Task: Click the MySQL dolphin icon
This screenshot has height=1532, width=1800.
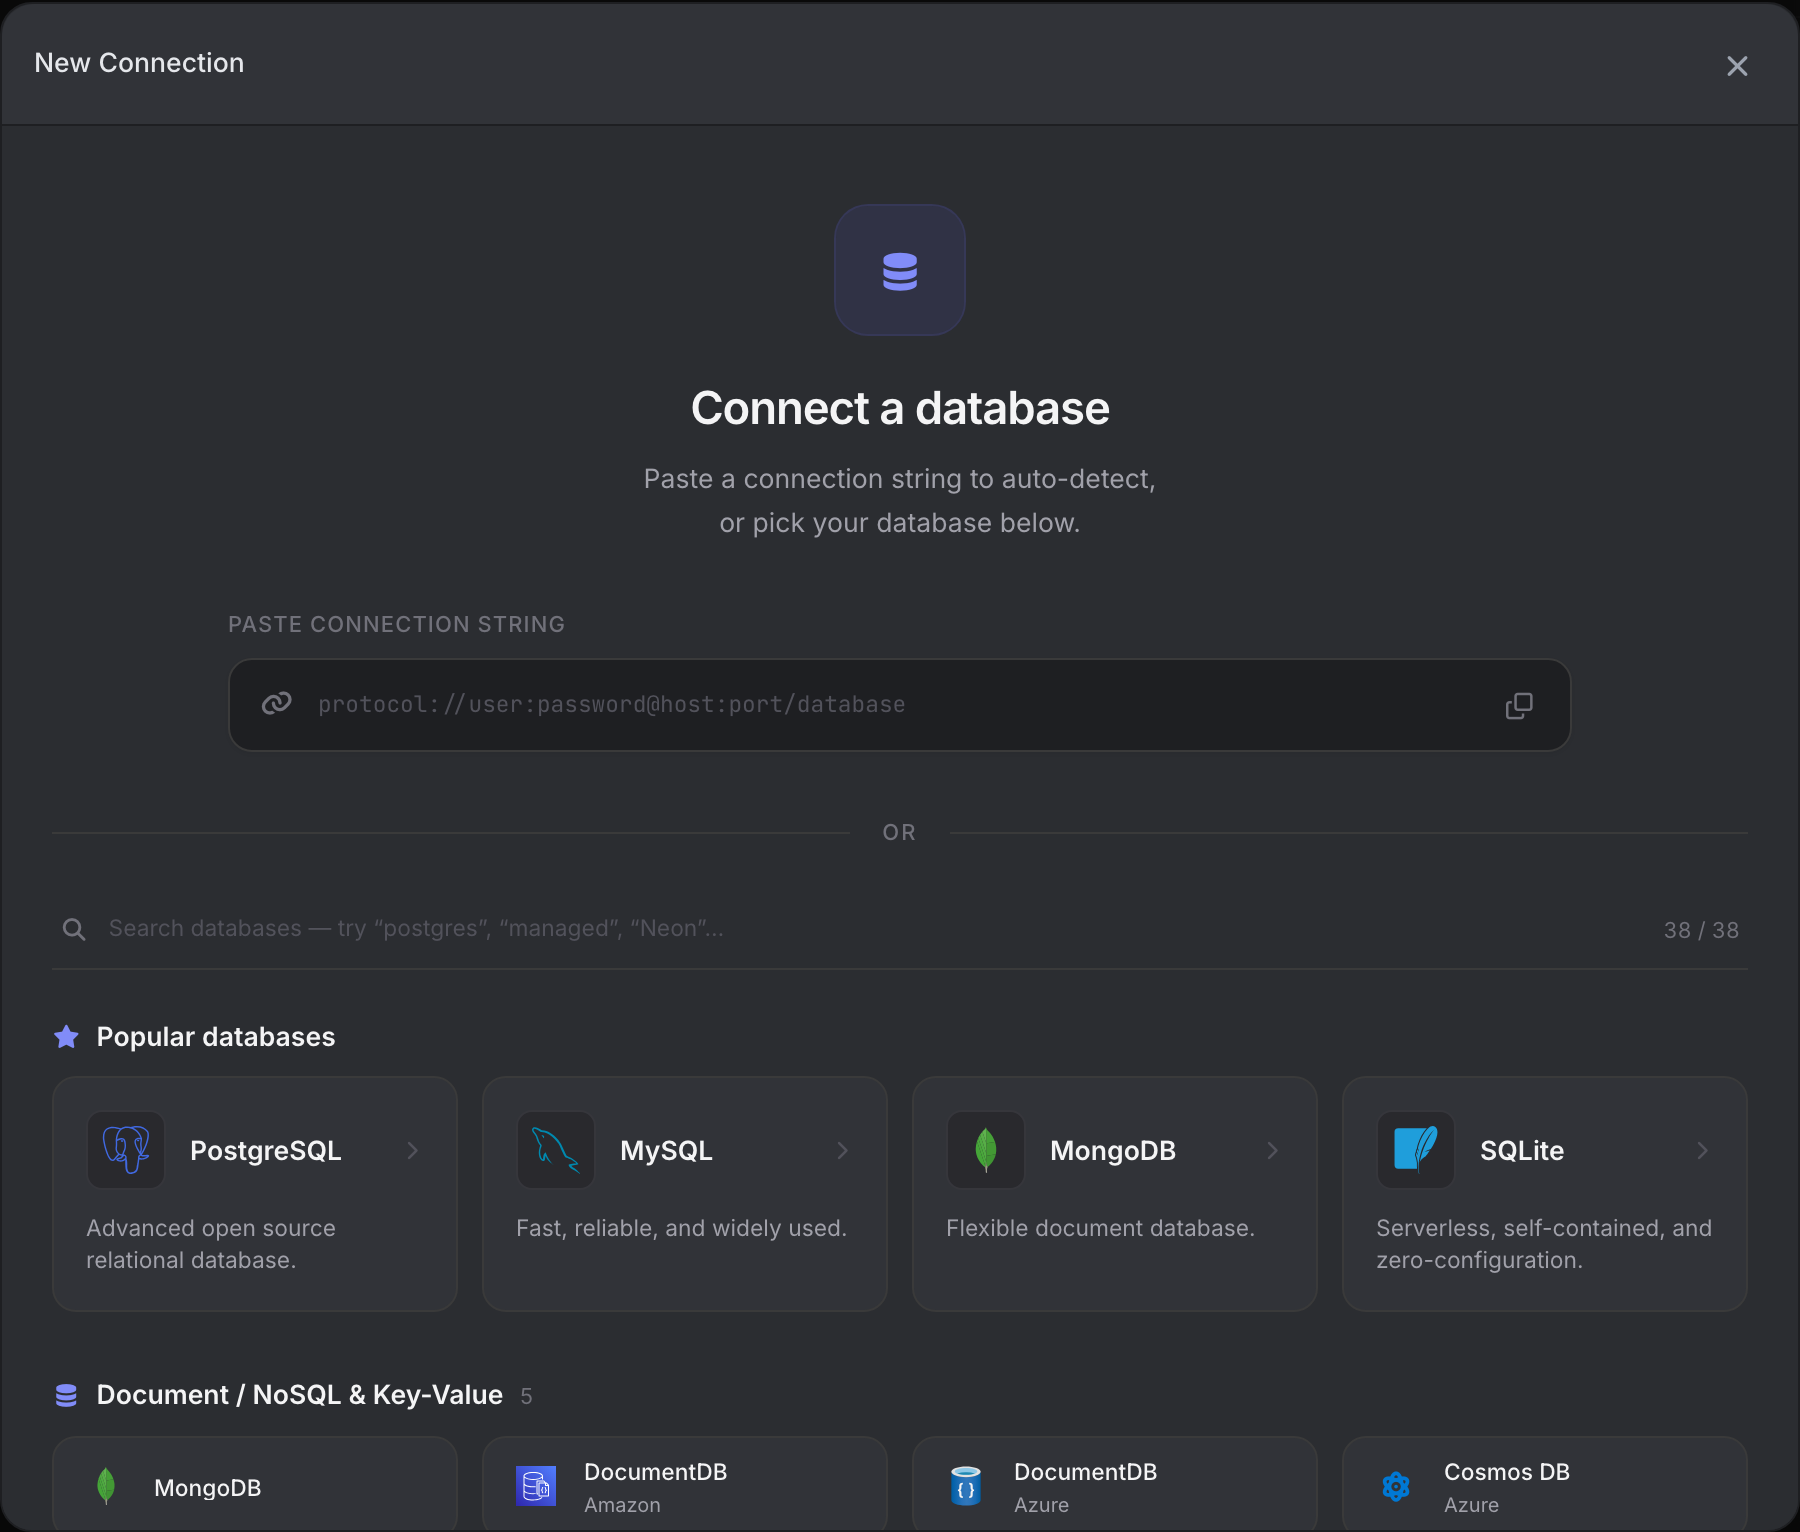Action: pyautogui.click(x=556, y=1150)
